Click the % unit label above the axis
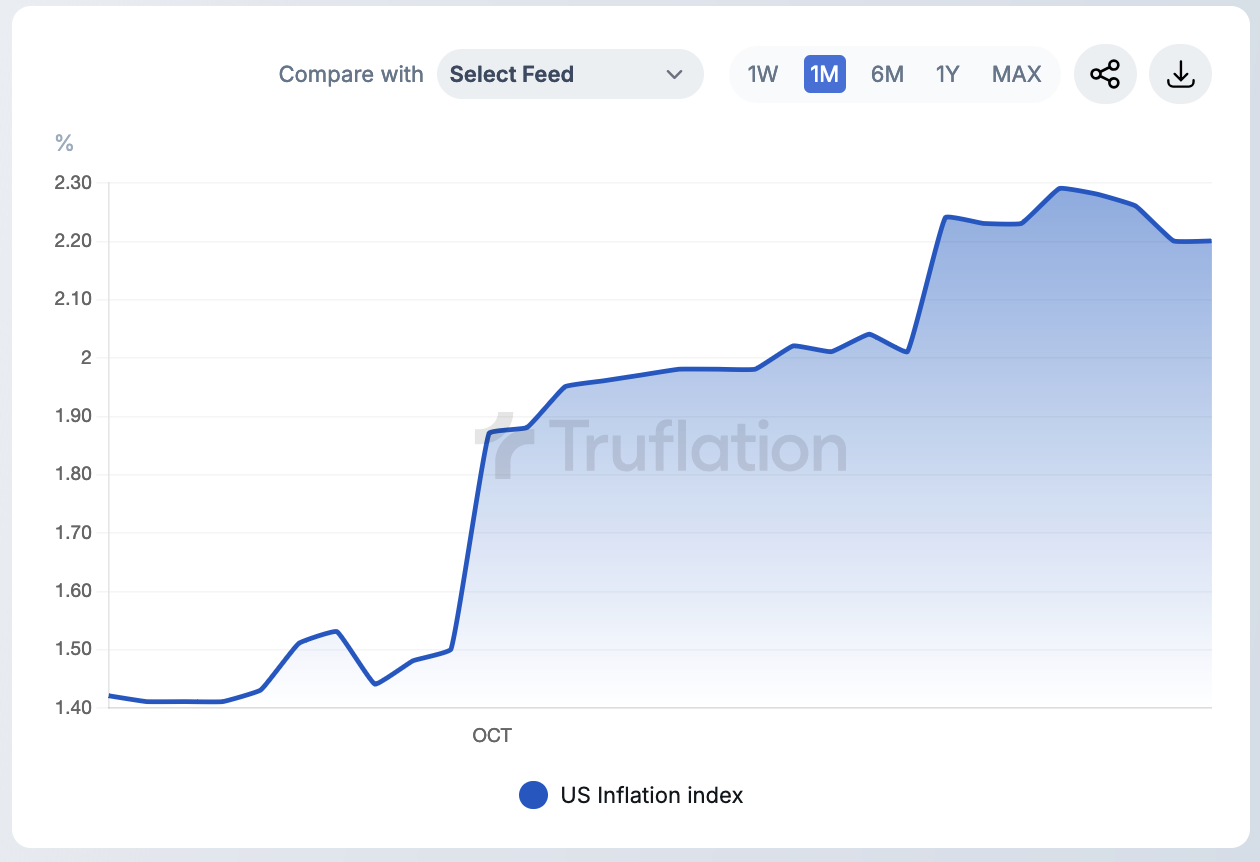 point(65,144)
